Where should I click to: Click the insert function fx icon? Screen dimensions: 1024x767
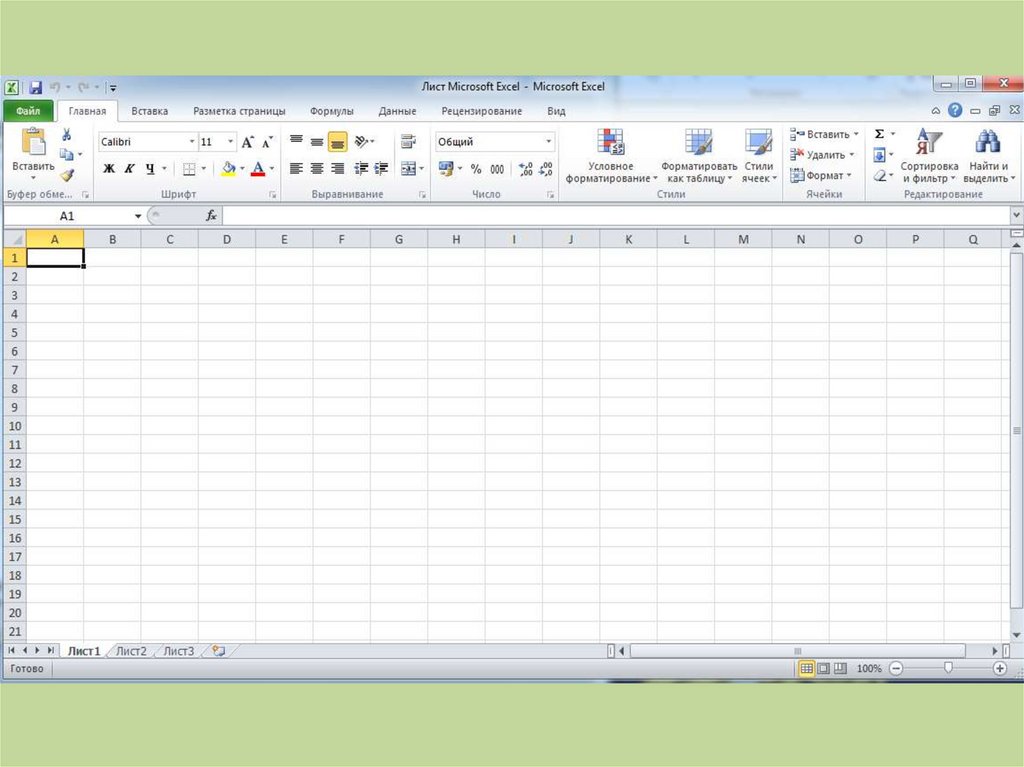click(x=211, y=216)
